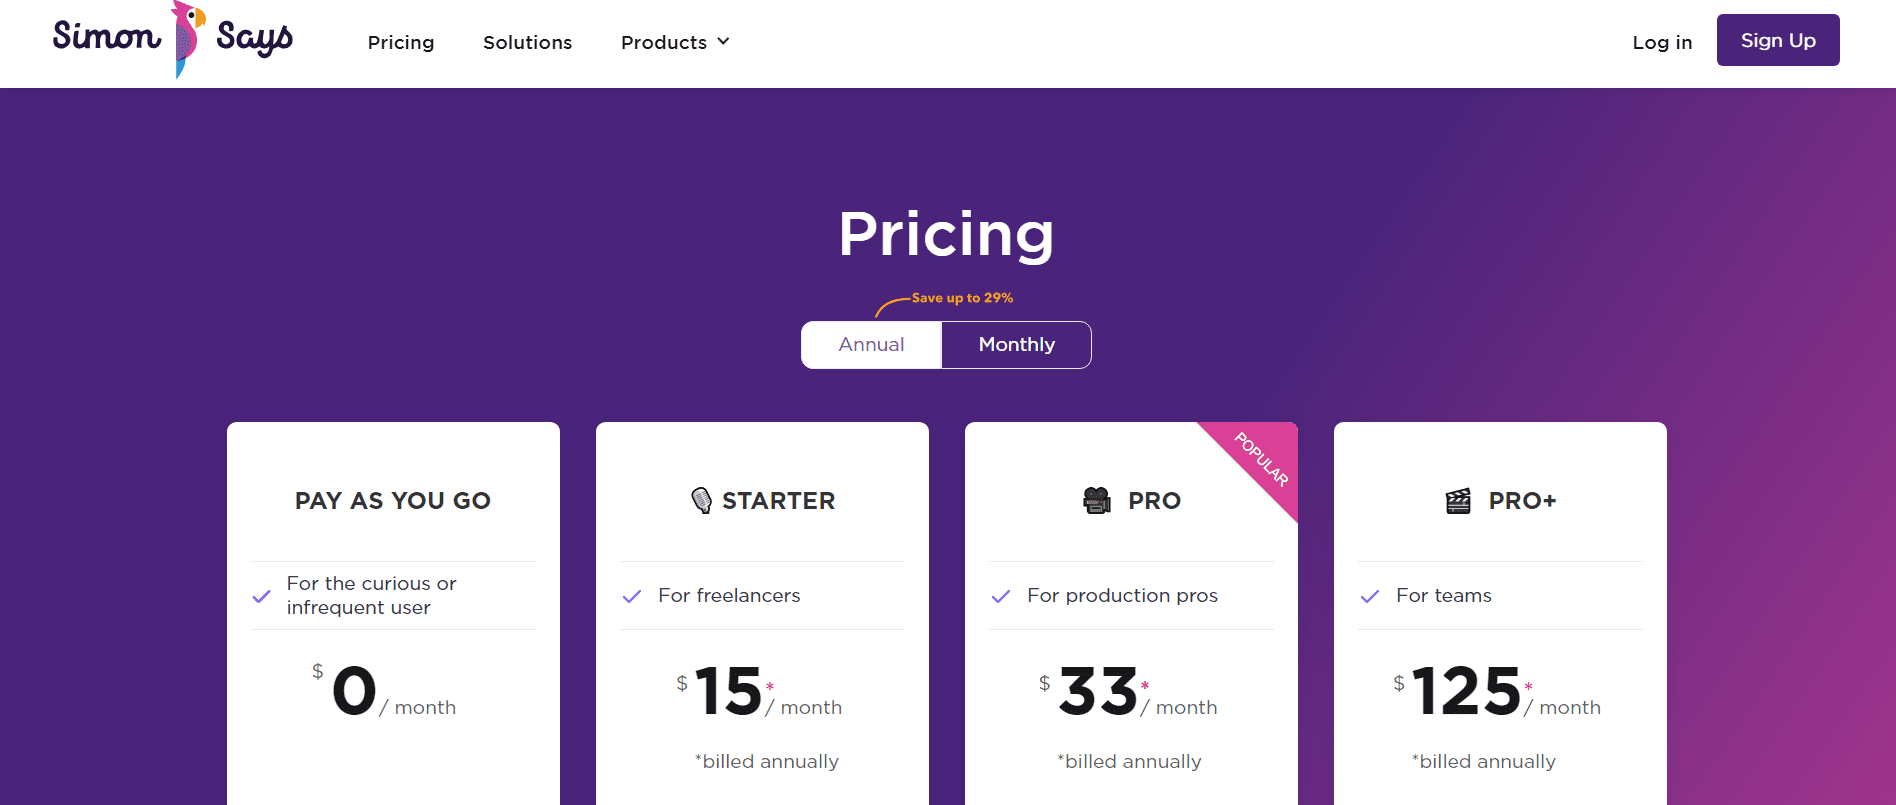Click the POPULAR ribbon on PRO card
Image resolution: width=1896 pixels, height=805 pixels.
coord(1260,460)
